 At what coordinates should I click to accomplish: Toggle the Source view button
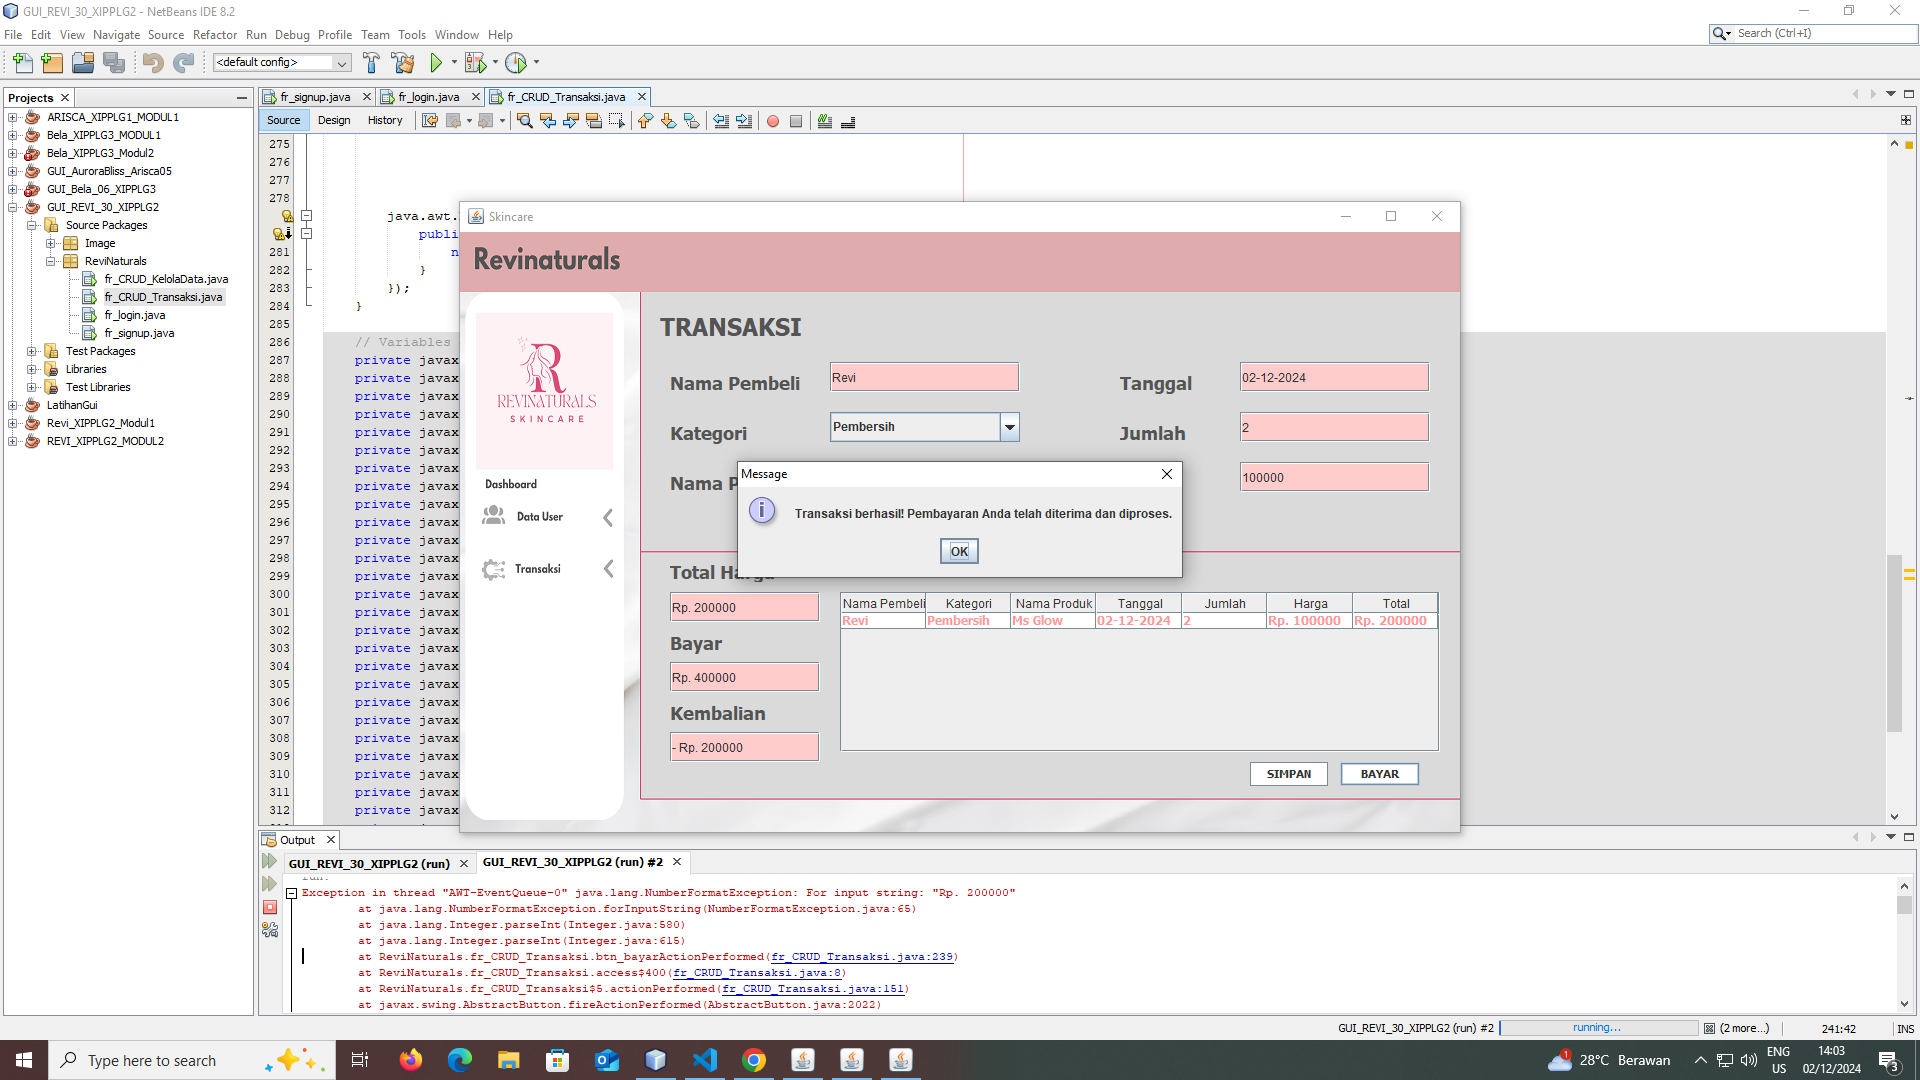(x=283, y=120)
